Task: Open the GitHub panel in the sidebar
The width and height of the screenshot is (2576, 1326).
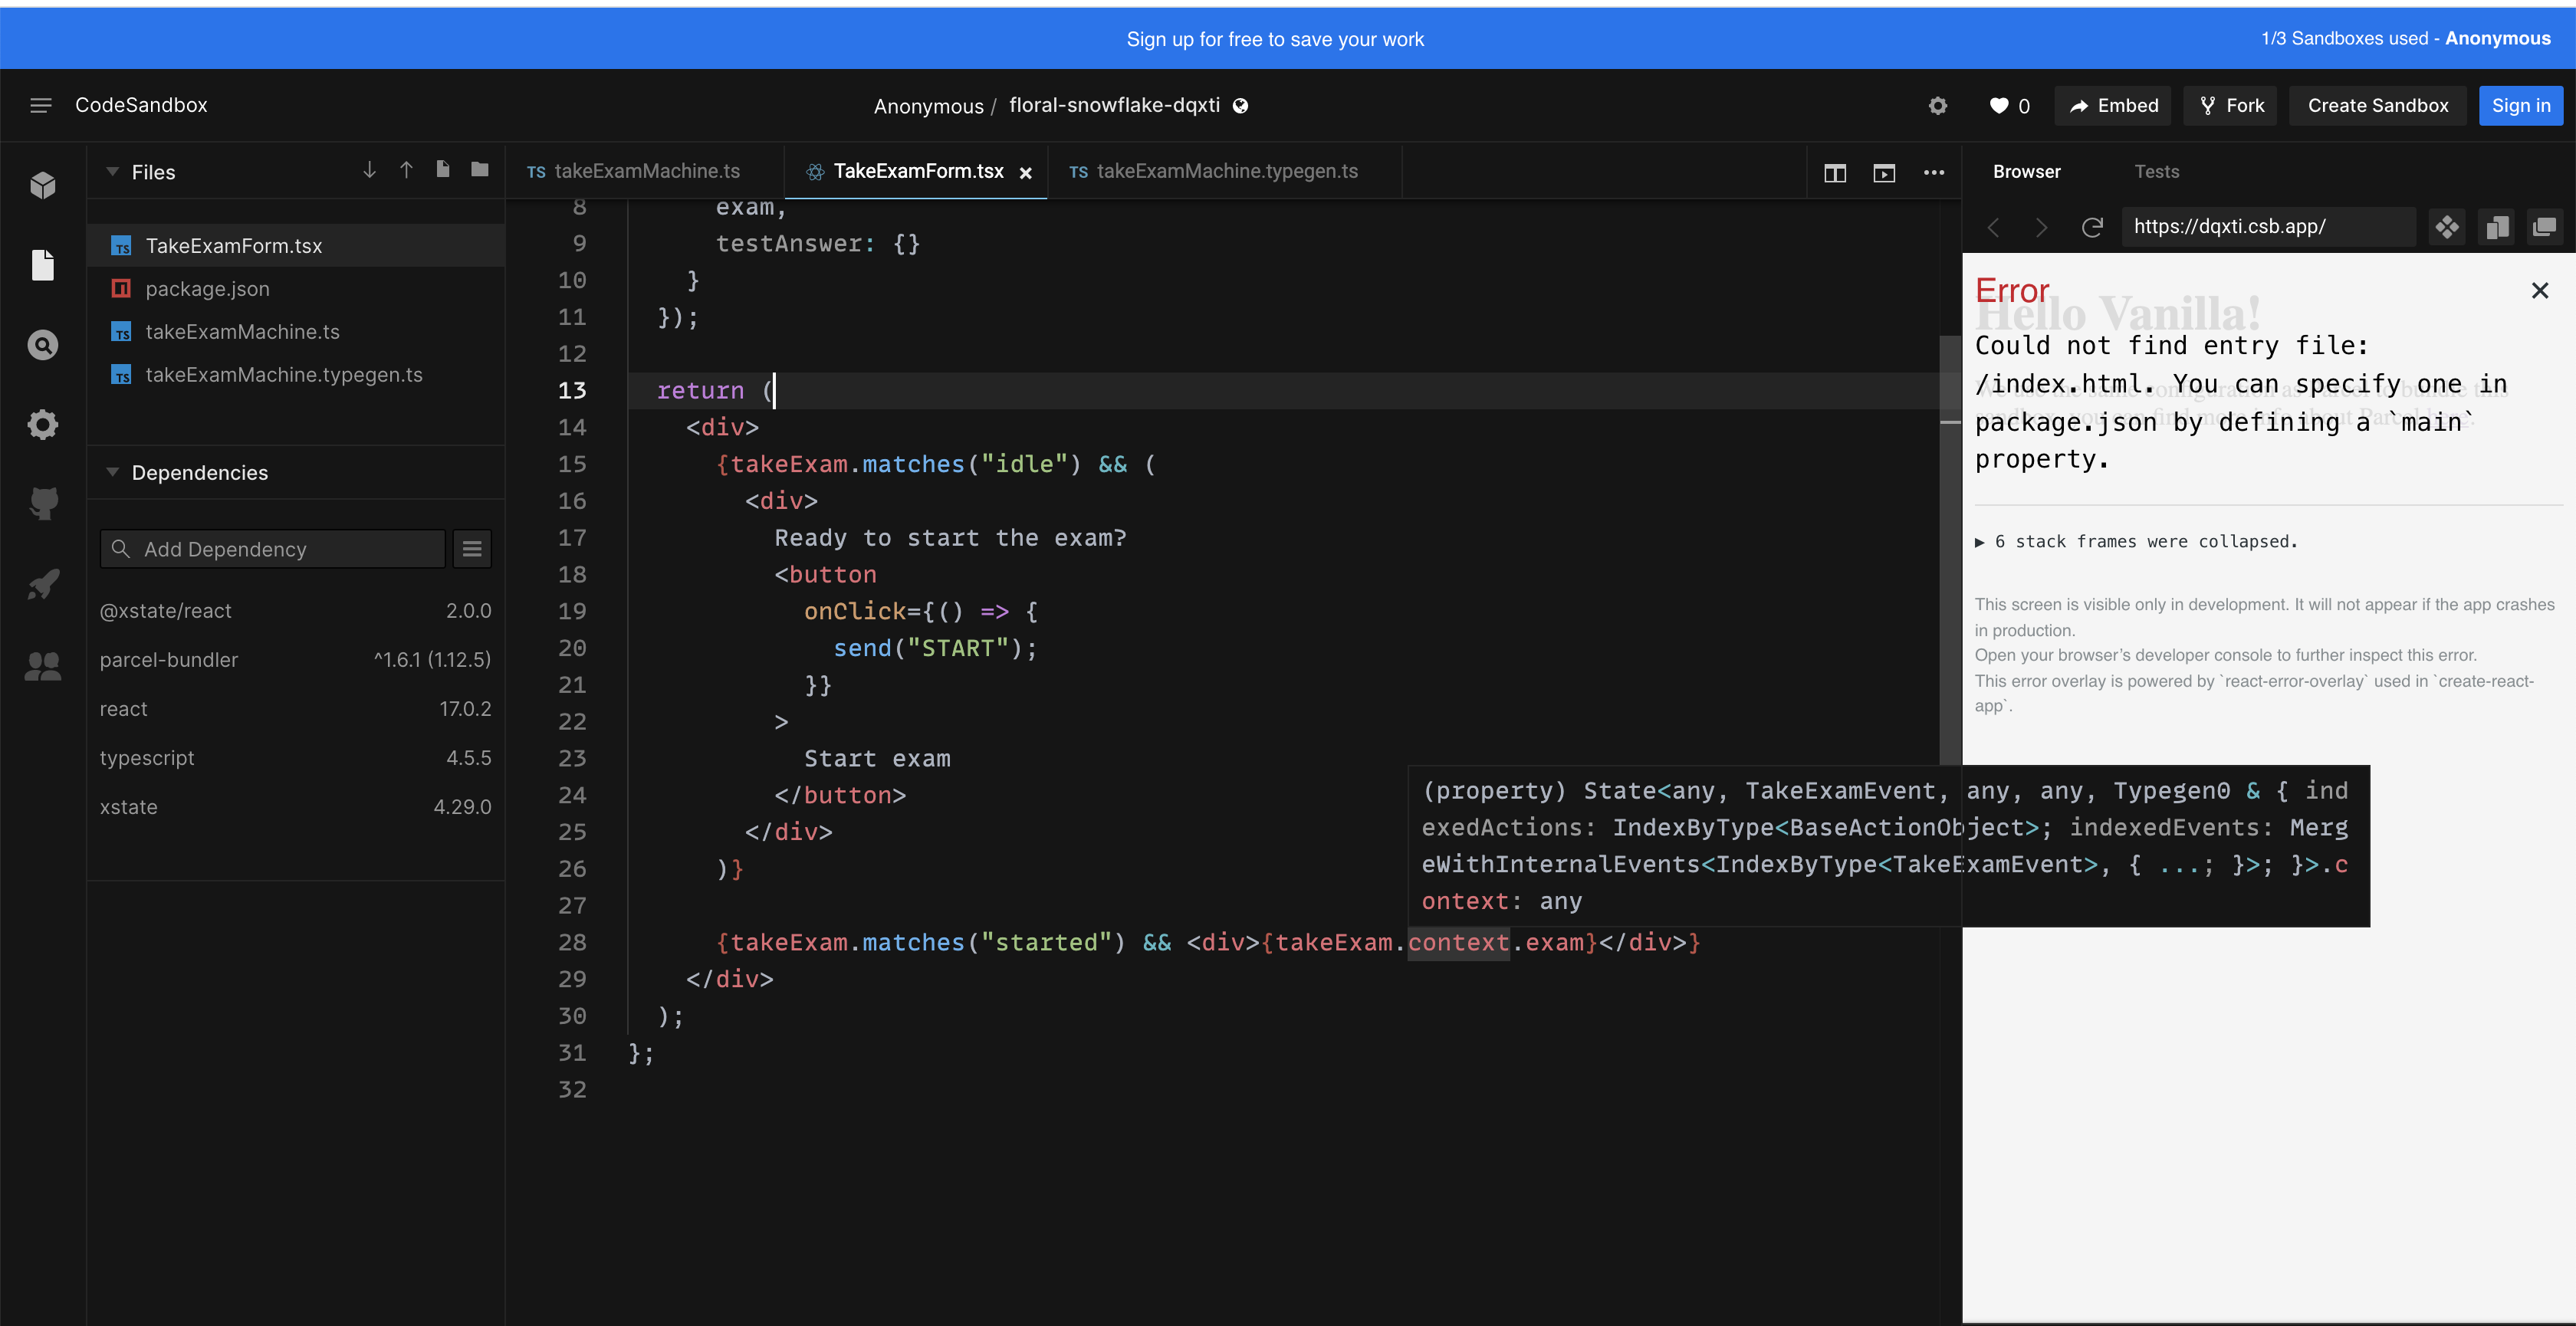Action: tap(43, 504)
